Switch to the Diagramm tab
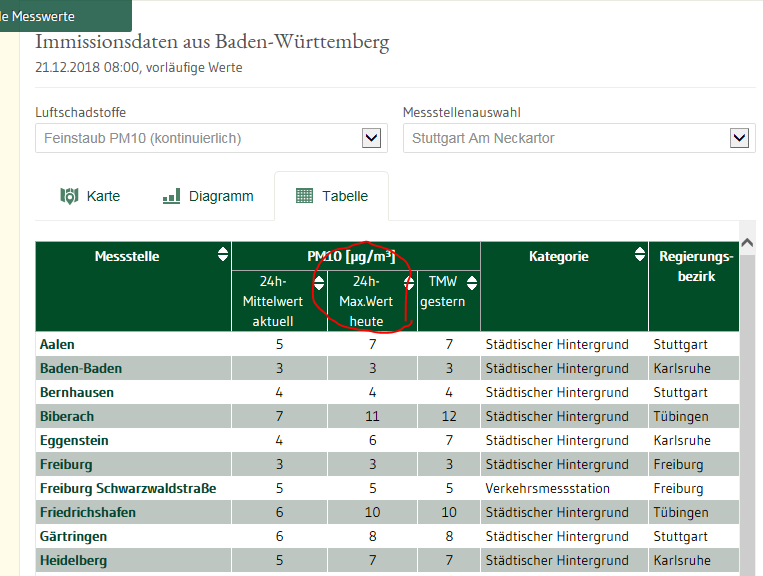Image resolution: width=763 pixels, height=576 pixels. pos(208,196)
